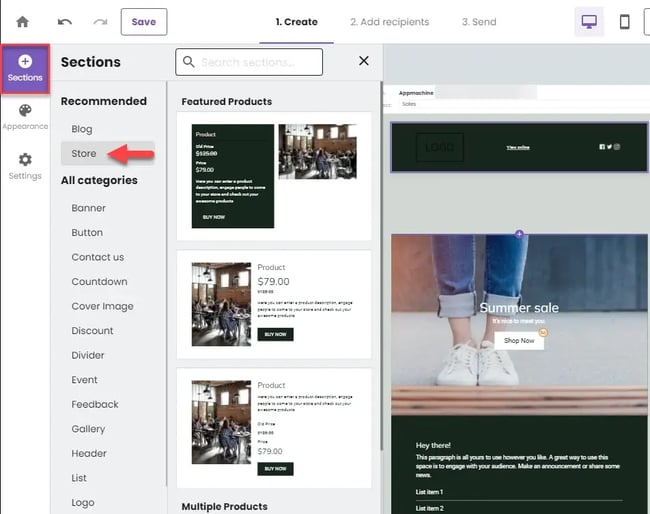Click the Redo arrow icon
The height and width of the screenshot is (514, 650).
point(100,22)
